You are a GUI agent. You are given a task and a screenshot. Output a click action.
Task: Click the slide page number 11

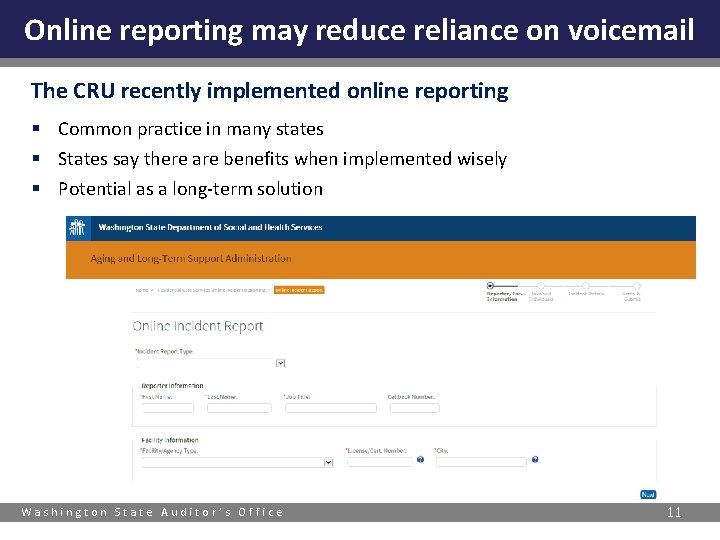pos(674,512)
